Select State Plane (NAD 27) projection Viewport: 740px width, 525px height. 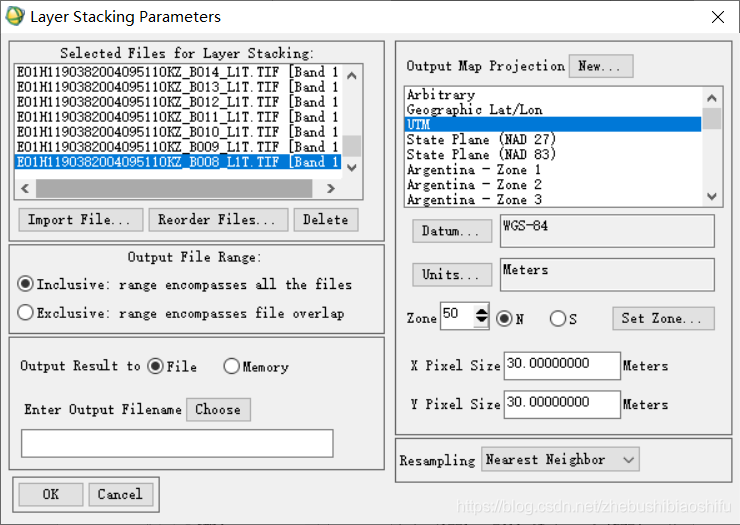[553, 140]
